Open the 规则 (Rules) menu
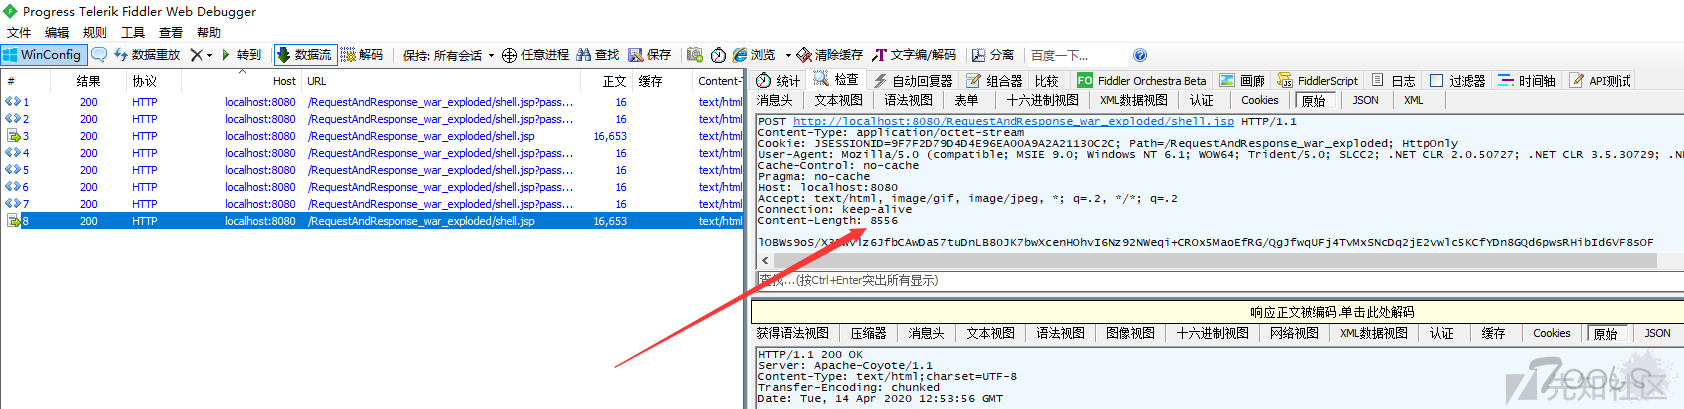 tap(94, 32)
